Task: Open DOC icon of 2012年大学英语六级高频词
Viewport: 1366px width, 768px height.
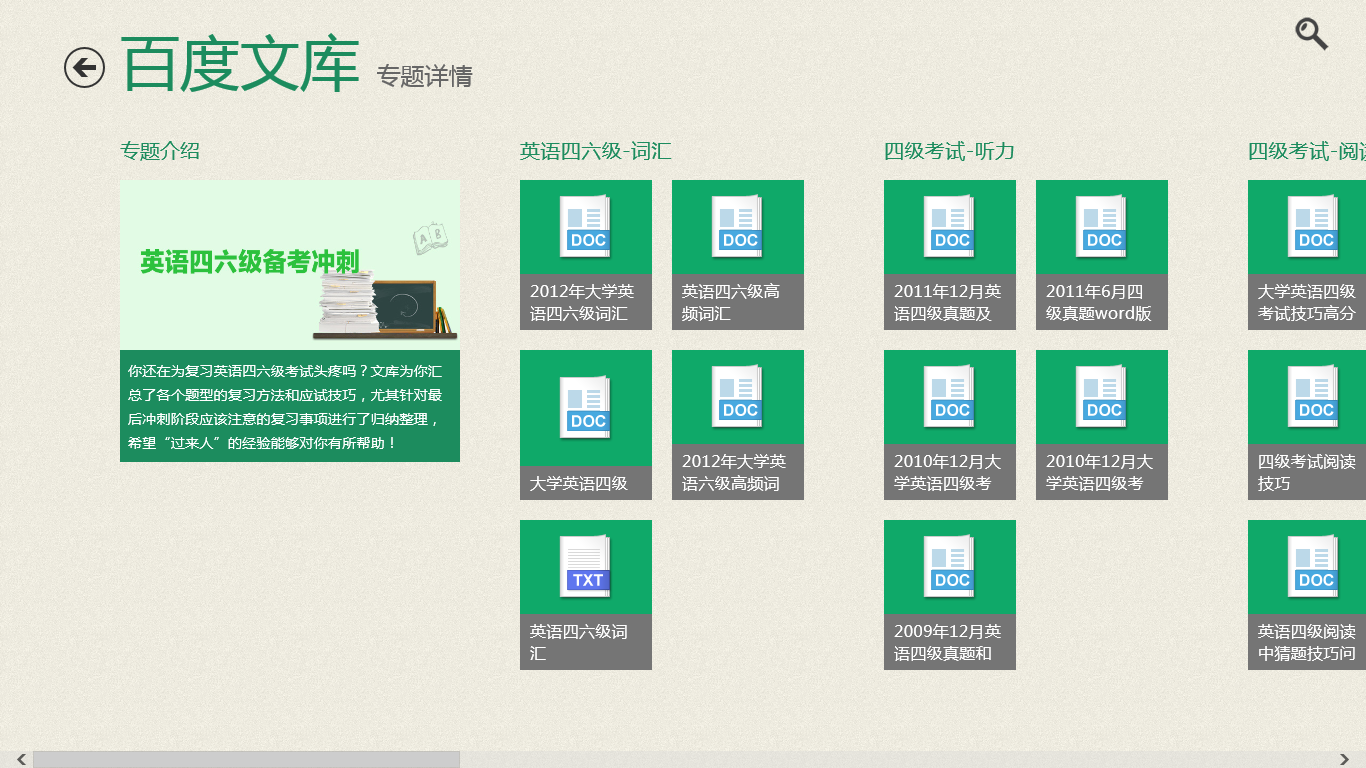Action: click(x=737, y=397)
